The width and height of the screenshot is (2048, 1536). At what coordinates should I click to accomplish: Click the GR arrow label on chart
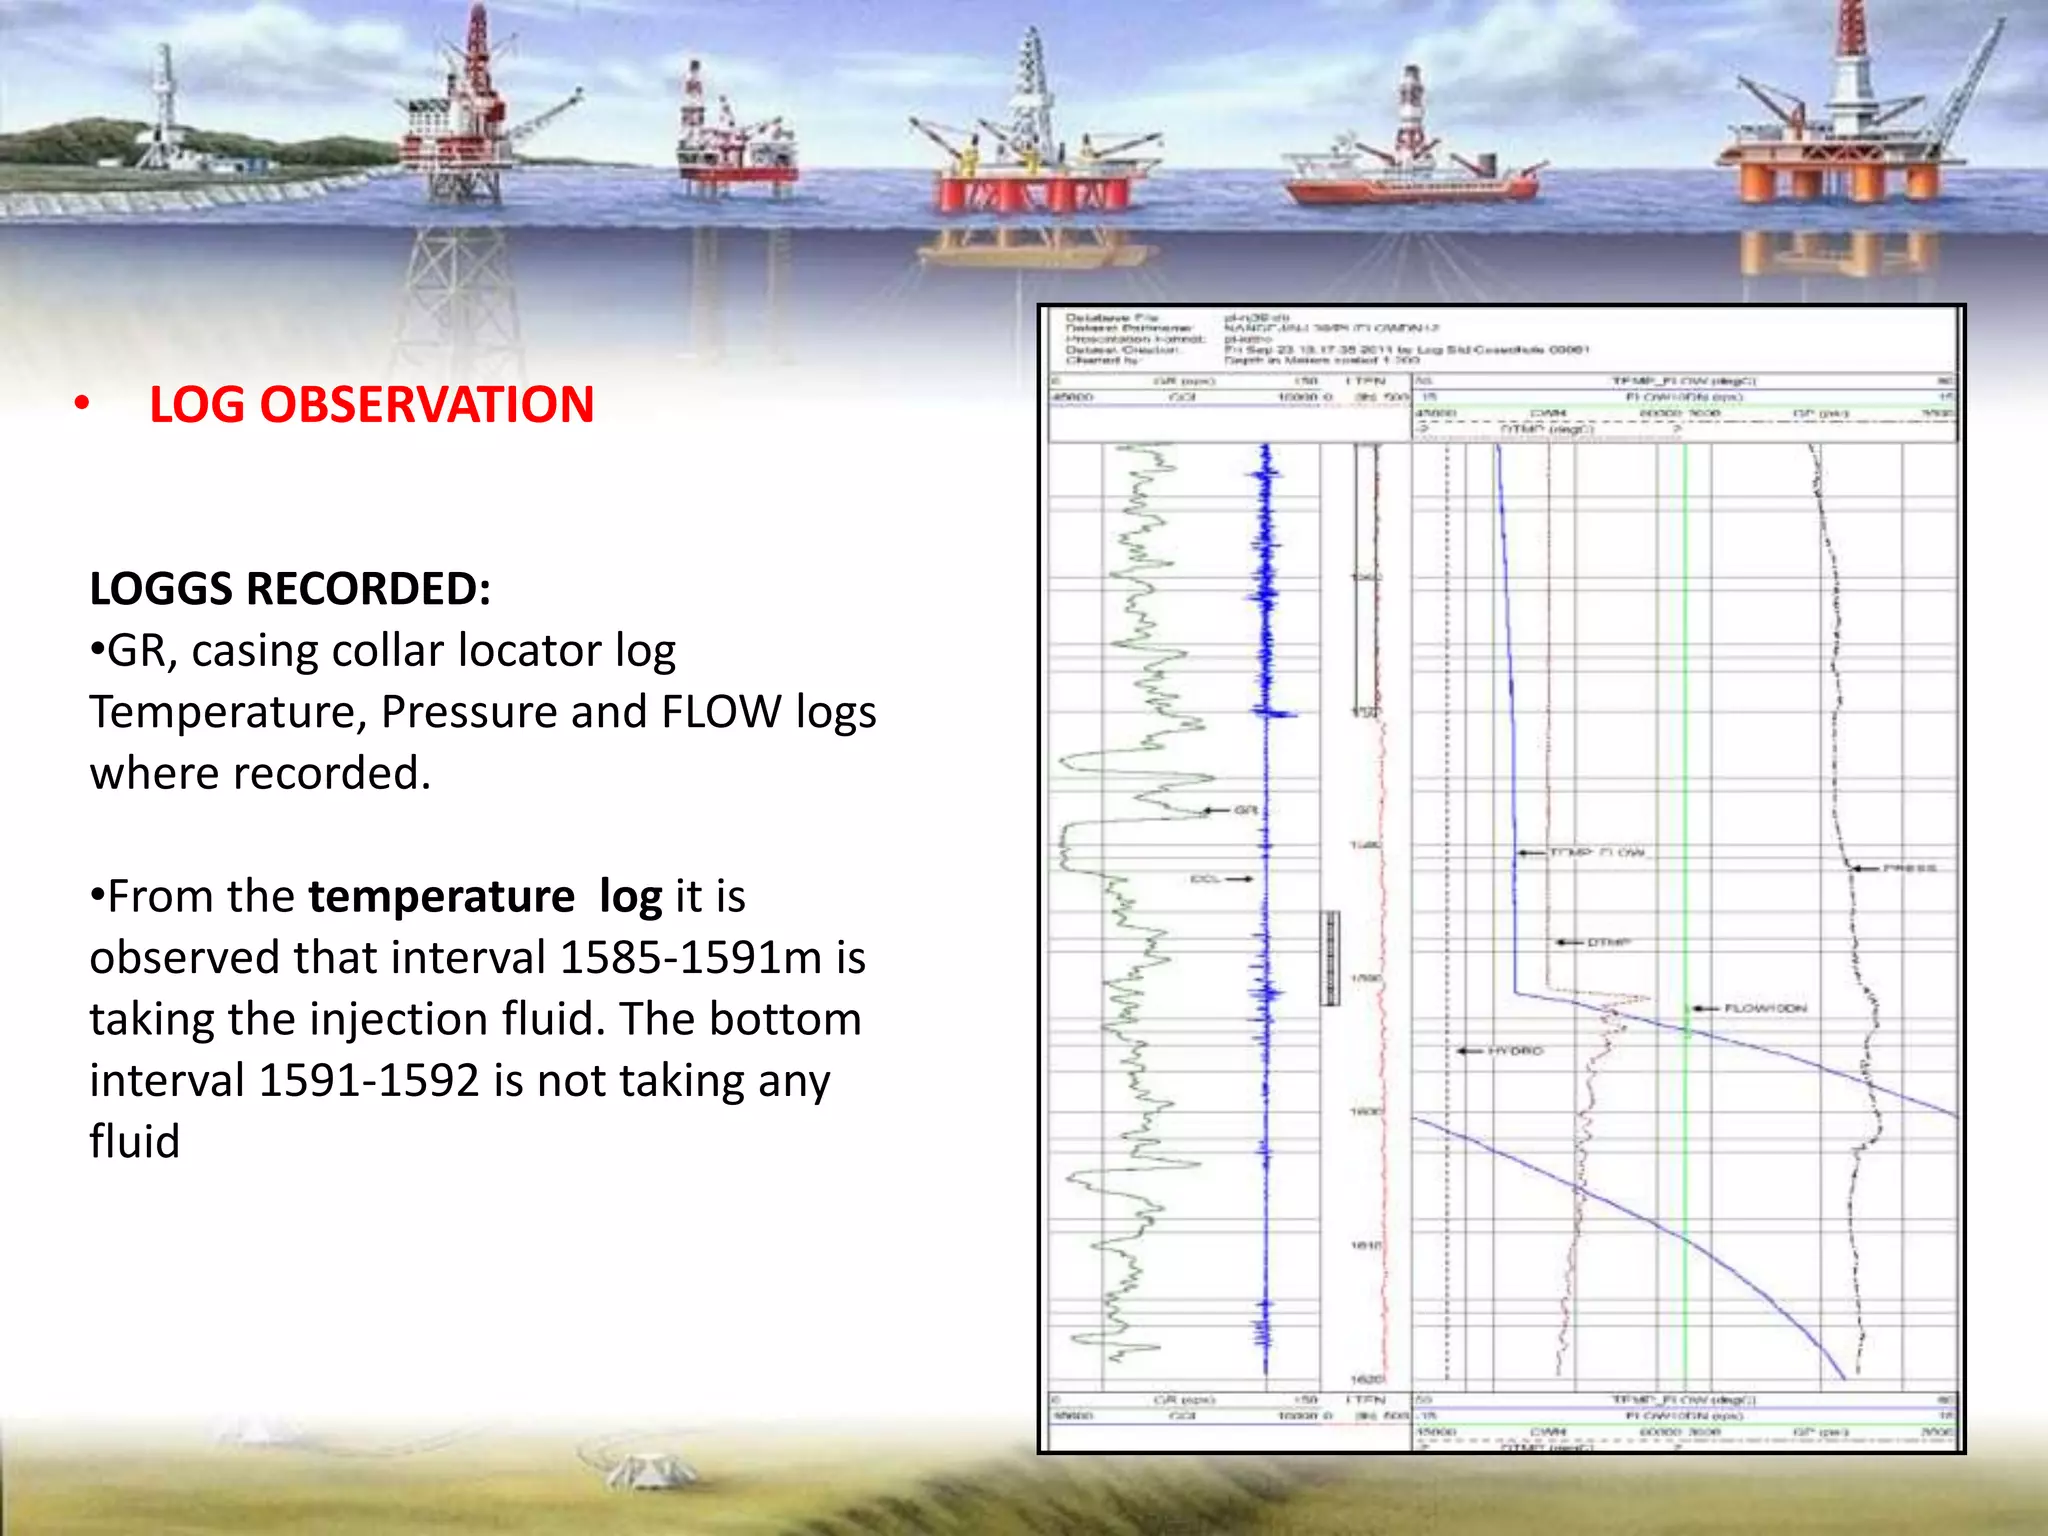tap(1244, 809)
